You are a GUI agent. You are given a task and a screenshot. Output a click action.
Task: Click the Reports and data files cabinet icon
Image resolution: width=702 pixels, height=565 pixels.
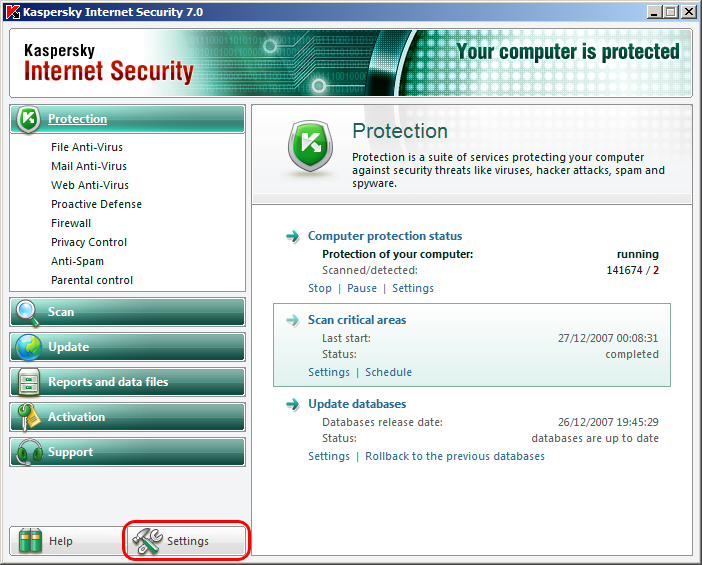pyautogui.click(x=28, y=382)
